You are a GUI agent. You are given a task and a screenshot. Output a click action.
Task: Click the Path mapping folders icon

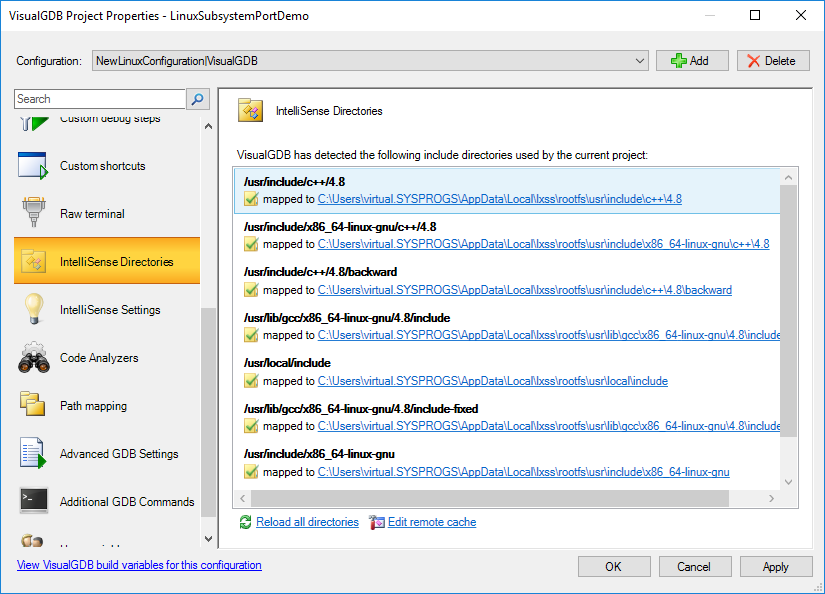click(x=33, y=404)
